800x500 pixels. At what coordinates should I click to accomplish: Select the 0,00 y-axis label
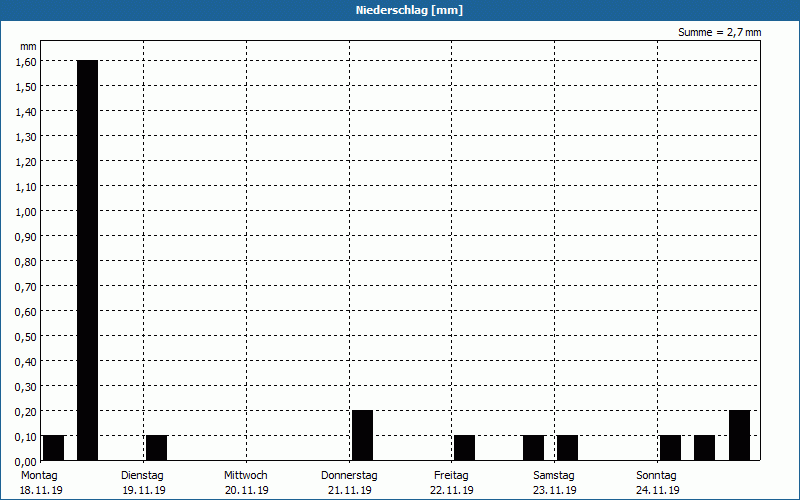[x=26, y=462]
